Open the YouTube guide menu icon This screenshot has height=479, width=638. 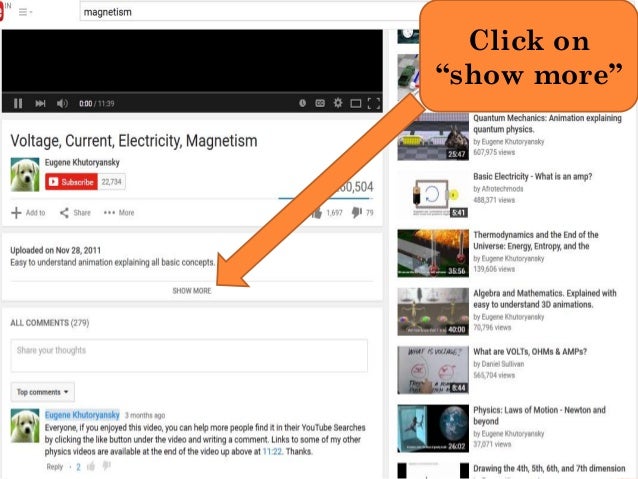pyautogui.click(x=25, y=12)
